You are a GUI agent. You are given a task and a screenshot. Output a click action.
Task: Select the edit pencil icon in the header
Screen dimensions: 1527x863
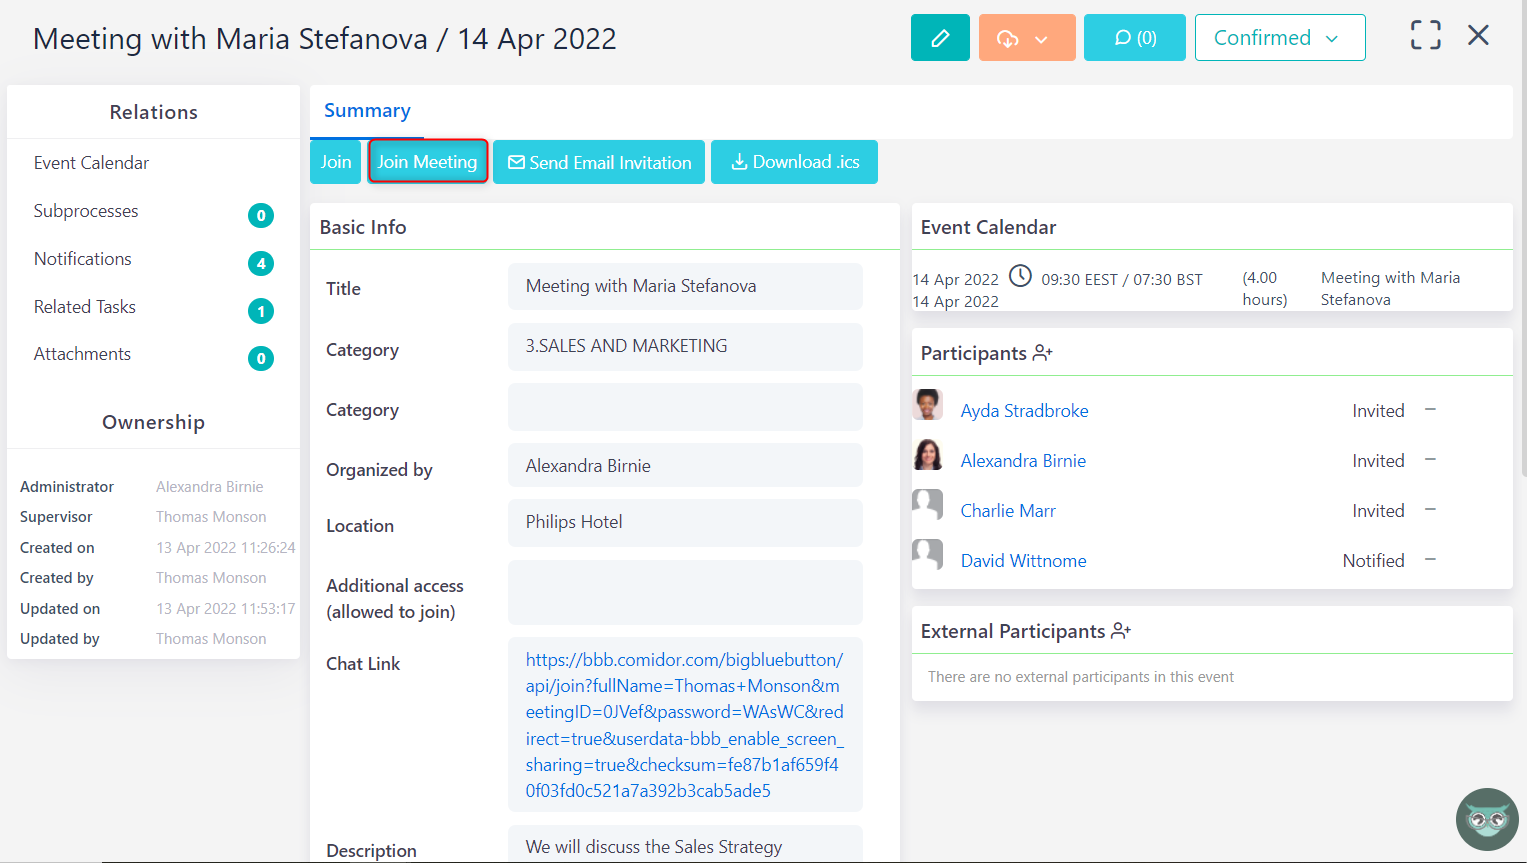pyautogui.click(x=939, y=36)
